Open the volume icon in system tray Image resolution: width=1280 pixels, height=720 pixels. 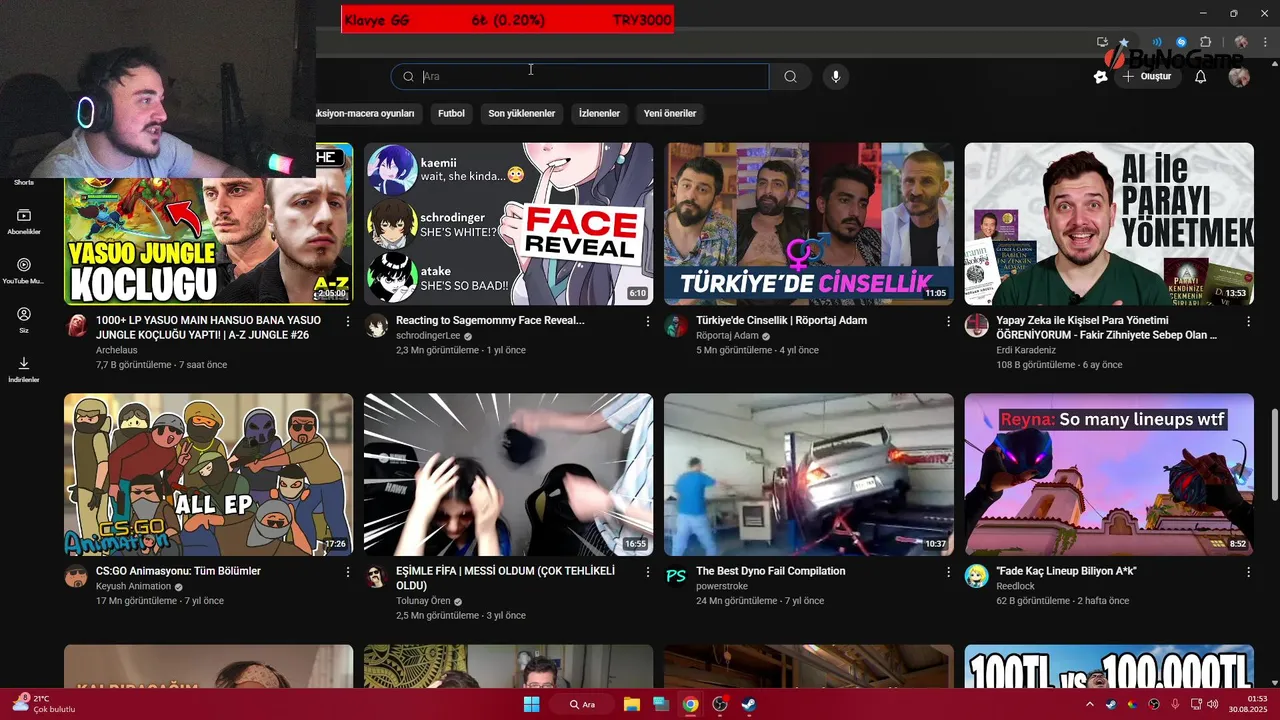[1212, 704]
